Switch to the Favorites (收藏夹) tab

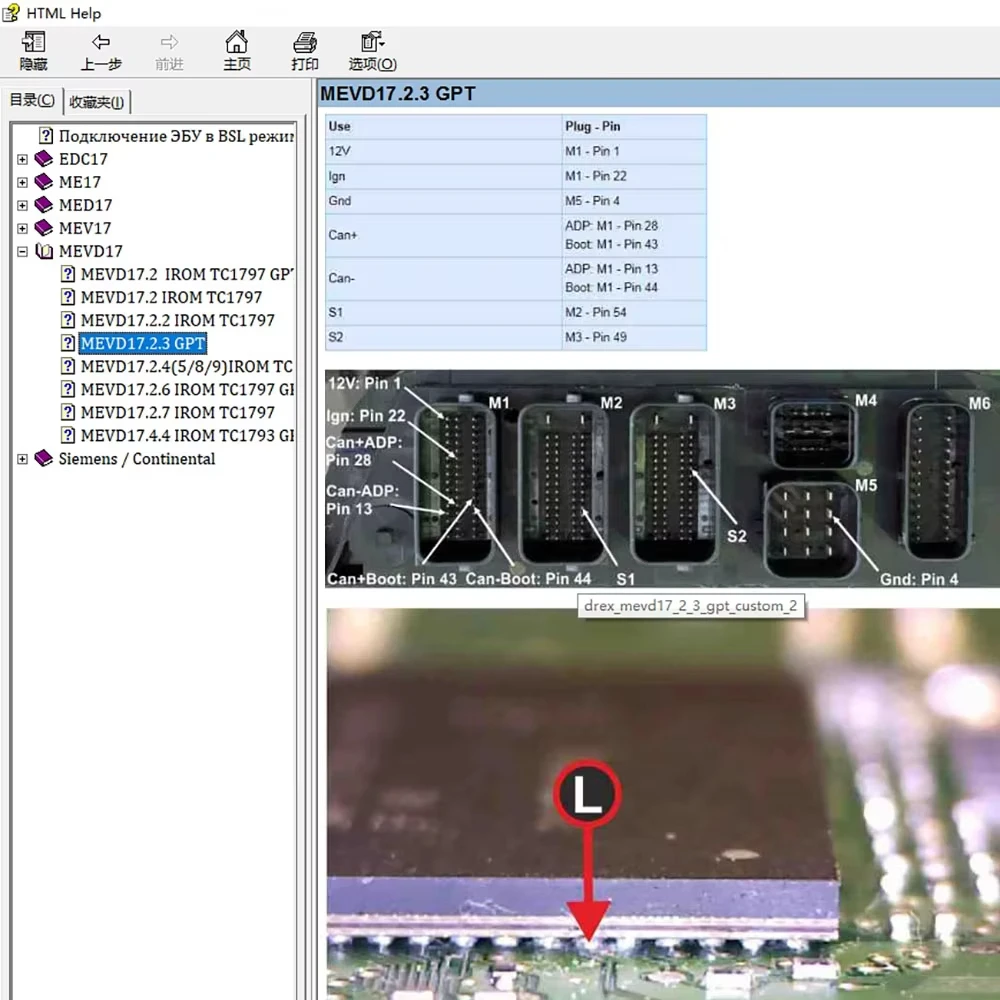pos(97,102)
